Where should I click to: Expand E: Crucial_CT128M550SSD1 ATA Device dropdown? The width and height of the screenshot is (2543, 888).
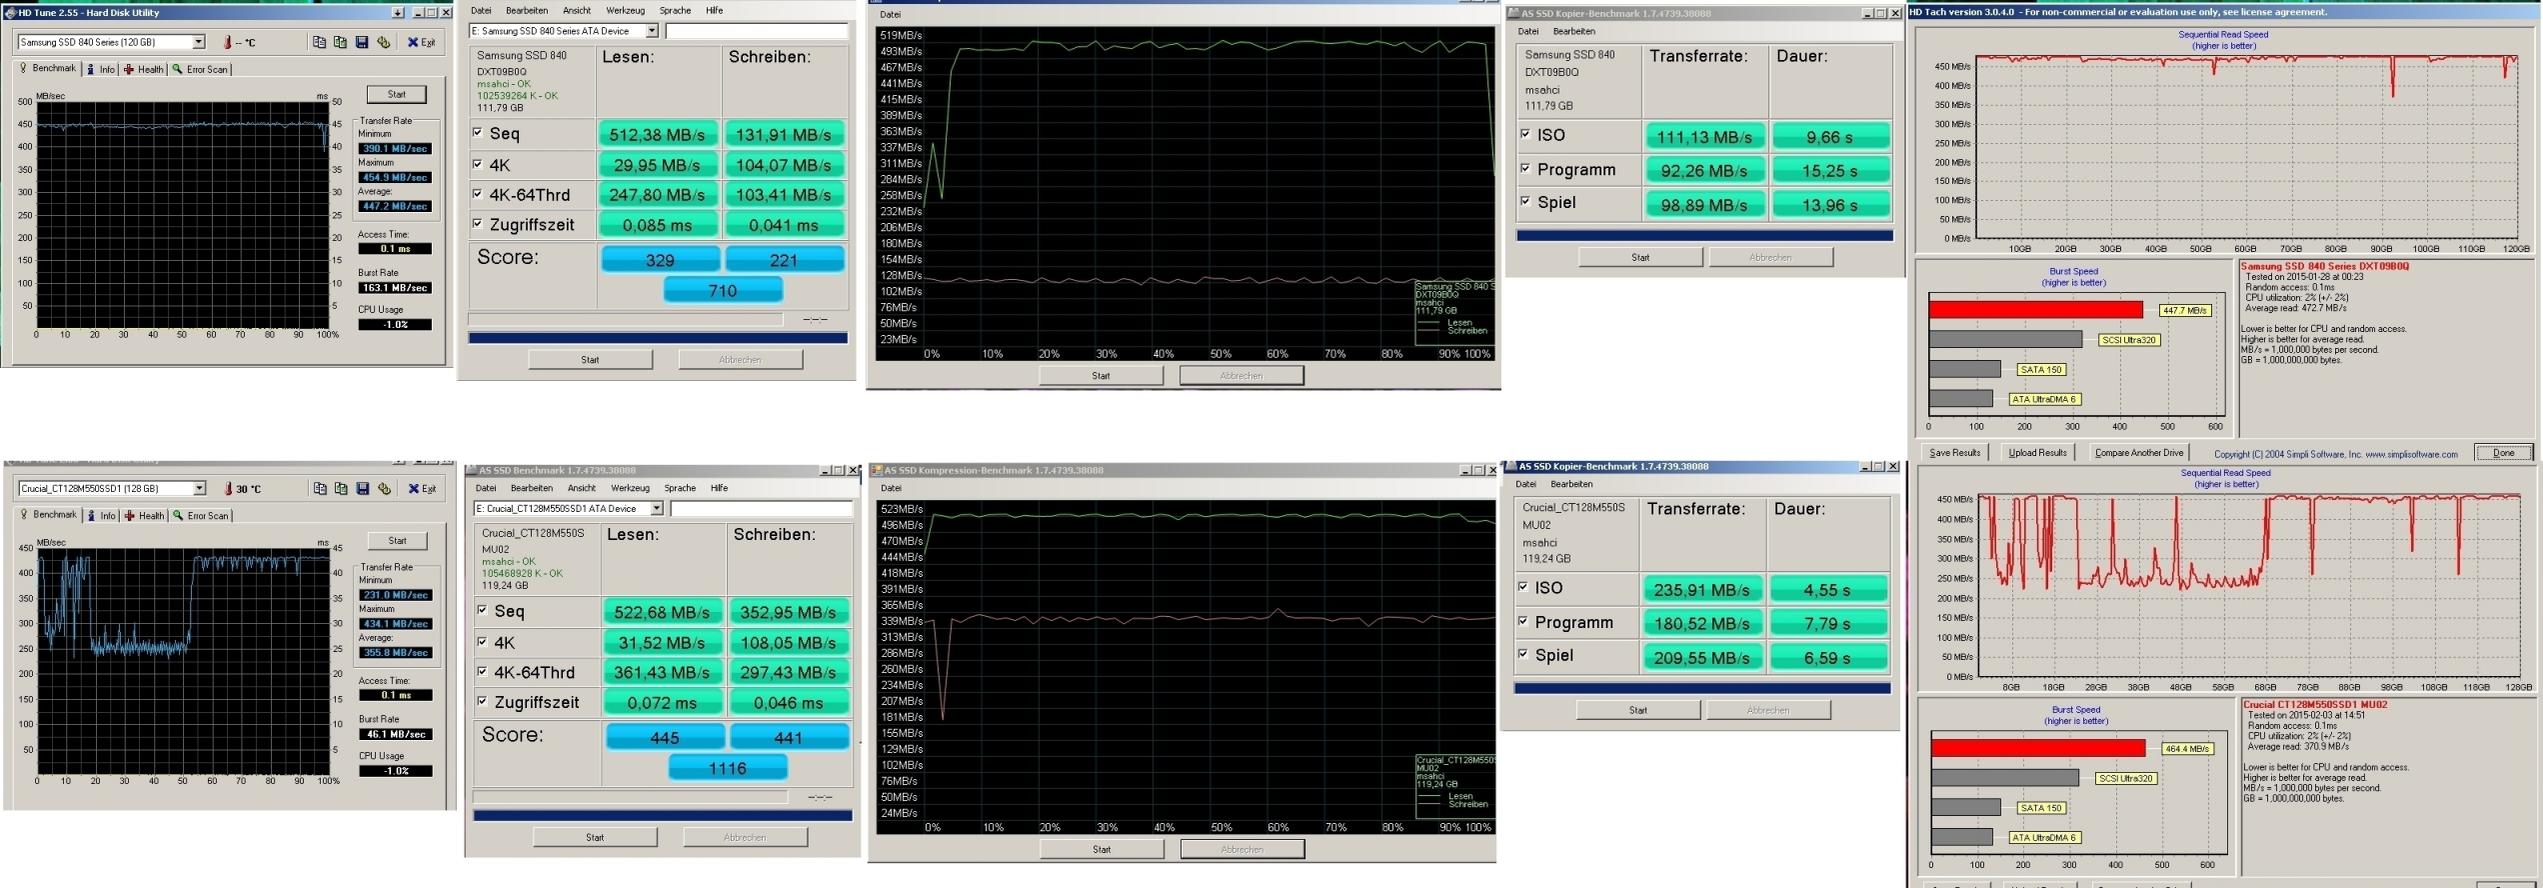[x=657, y=509]
